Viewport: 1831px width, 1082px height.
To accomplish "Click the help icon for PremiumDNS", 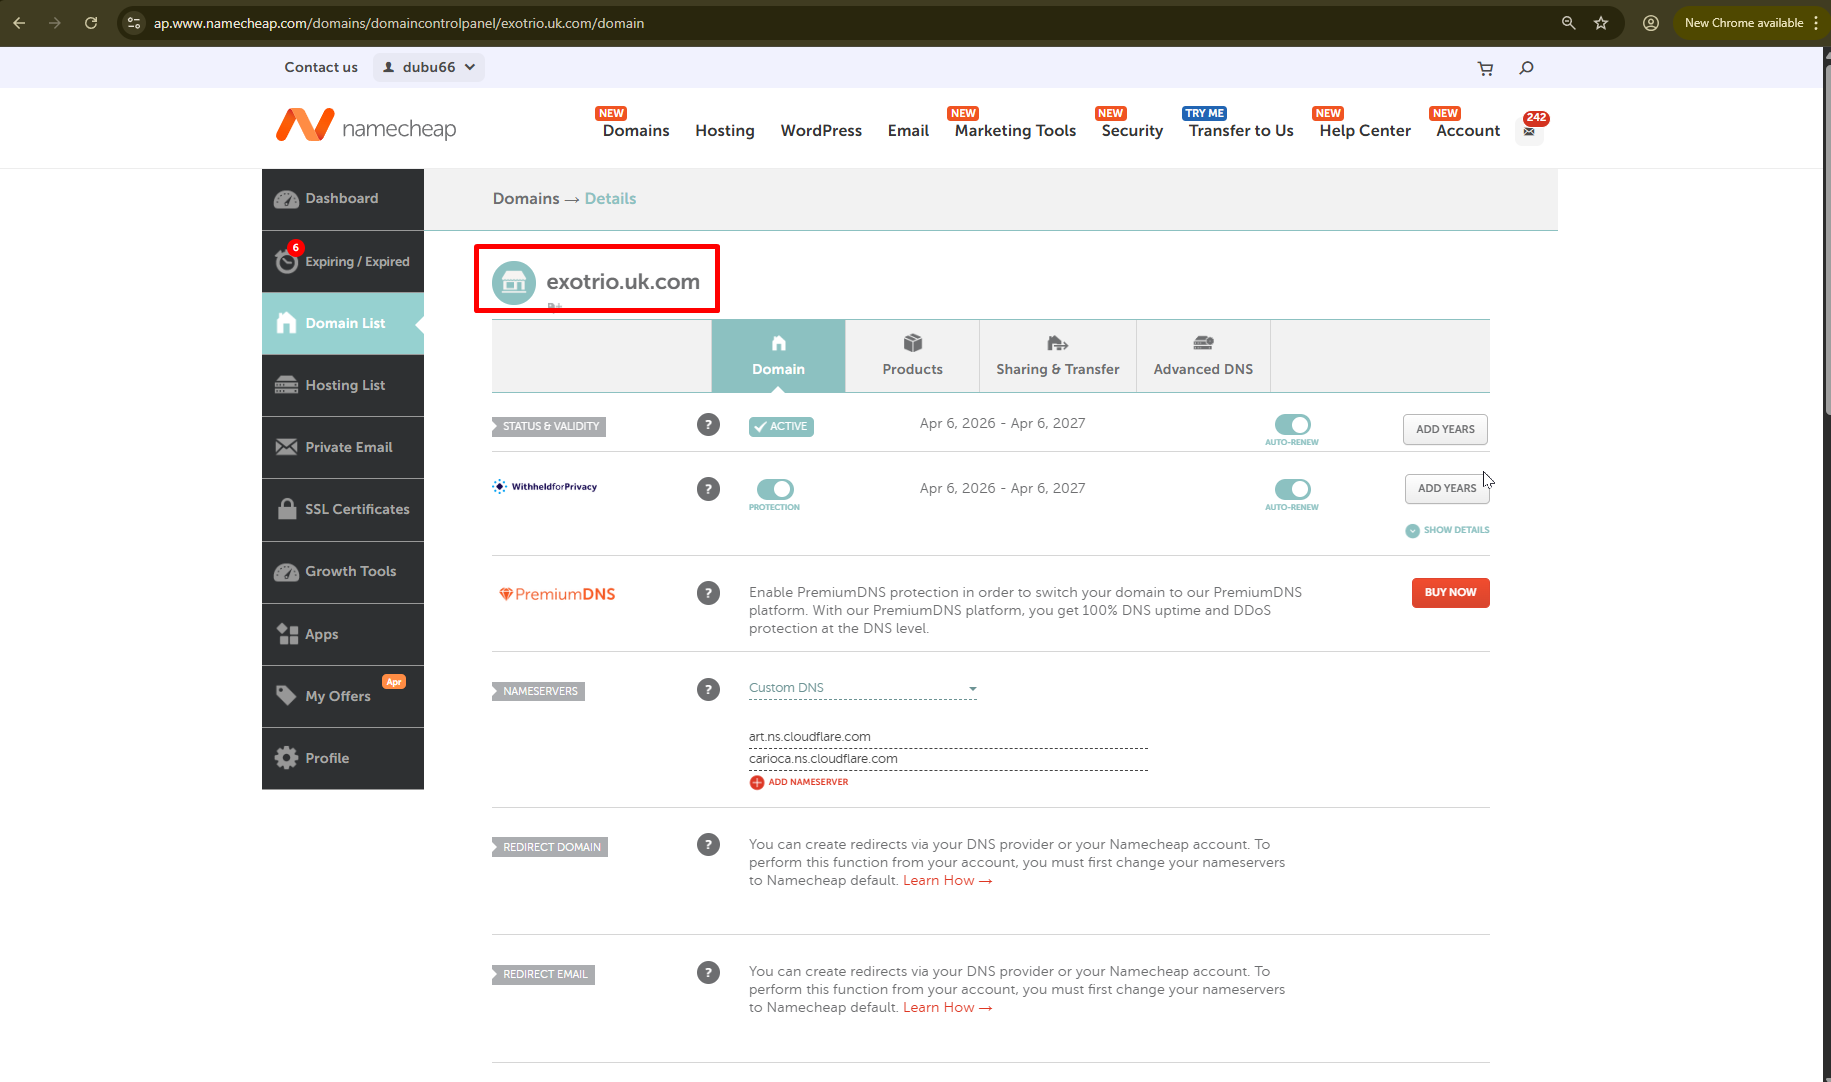I will click(x=708, y=593).
